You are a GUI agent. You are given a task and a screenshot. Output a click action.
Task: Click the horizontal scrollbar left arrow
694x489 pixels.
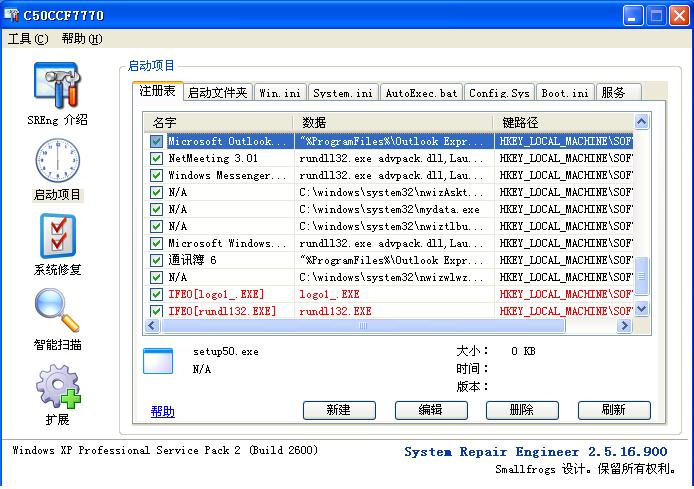click(x=152, y=326)
